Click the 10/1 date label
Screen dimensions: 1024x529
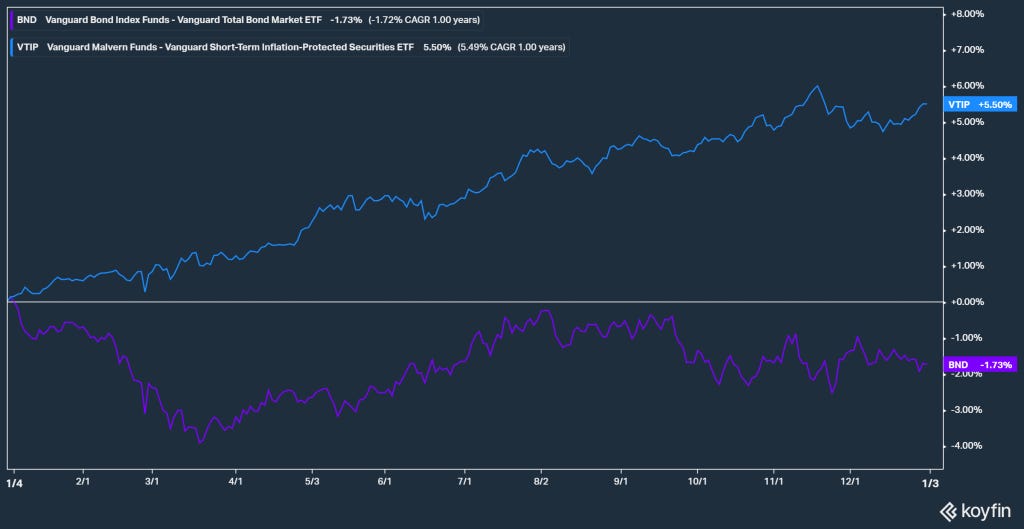coord(698,481)
